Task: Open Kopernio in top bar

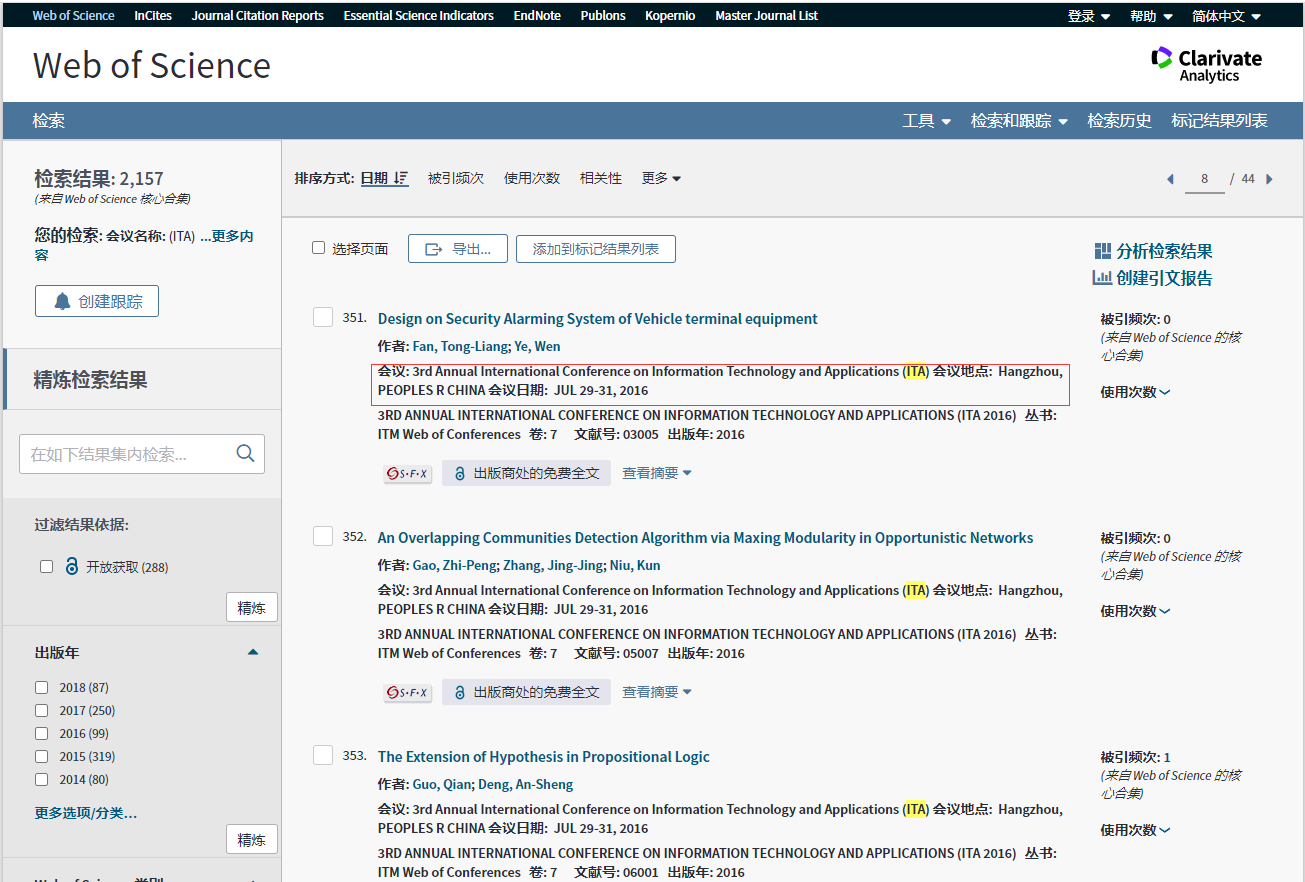Action: click(670, 16)
